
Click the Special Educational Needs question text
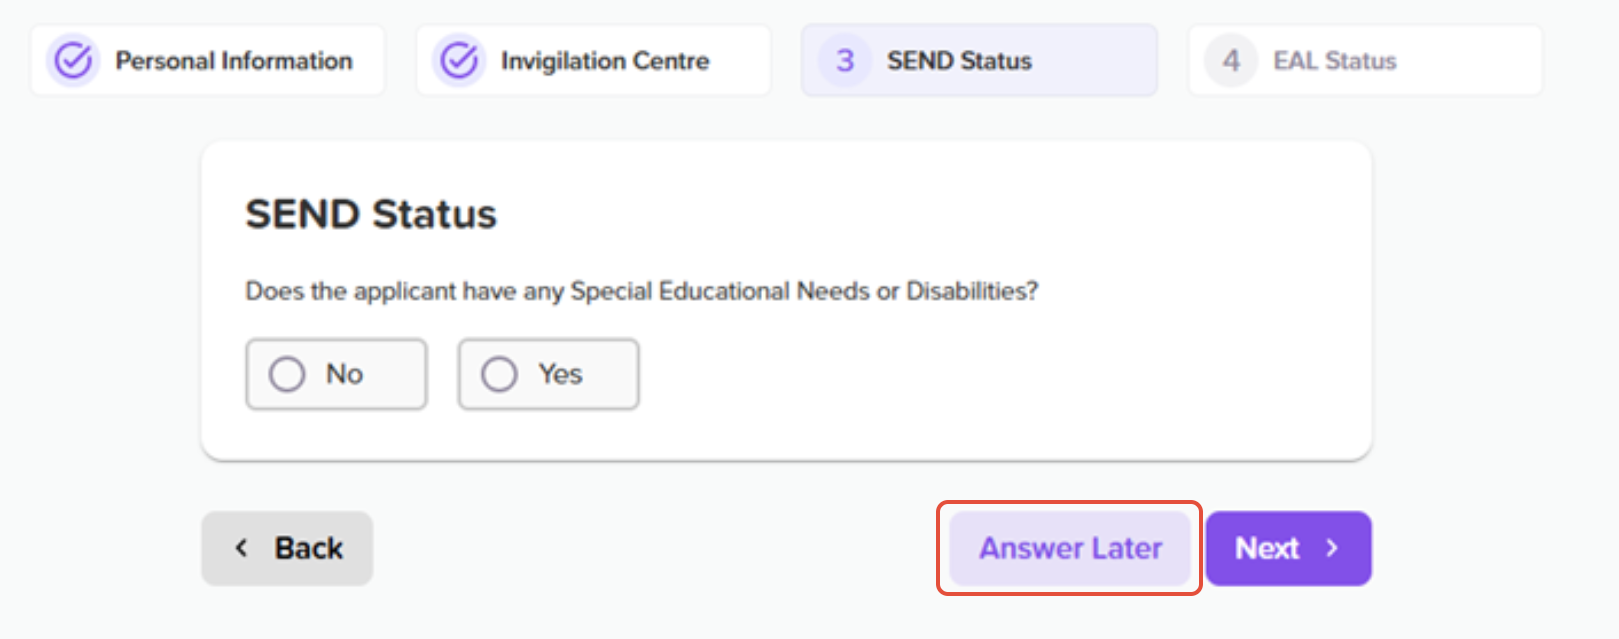[641, 291]
